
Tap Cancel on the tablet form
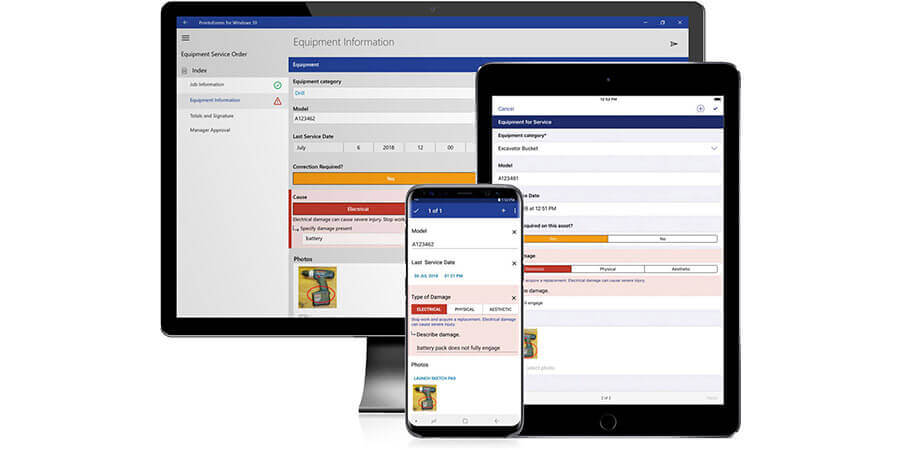(x=506, y=108)
